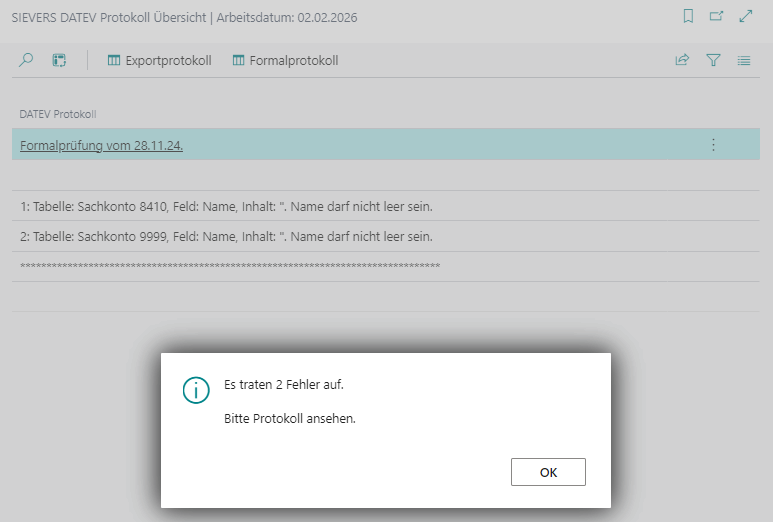Click the magnifier search icon
Screen dimensions: 773x522
pos(27,60)
